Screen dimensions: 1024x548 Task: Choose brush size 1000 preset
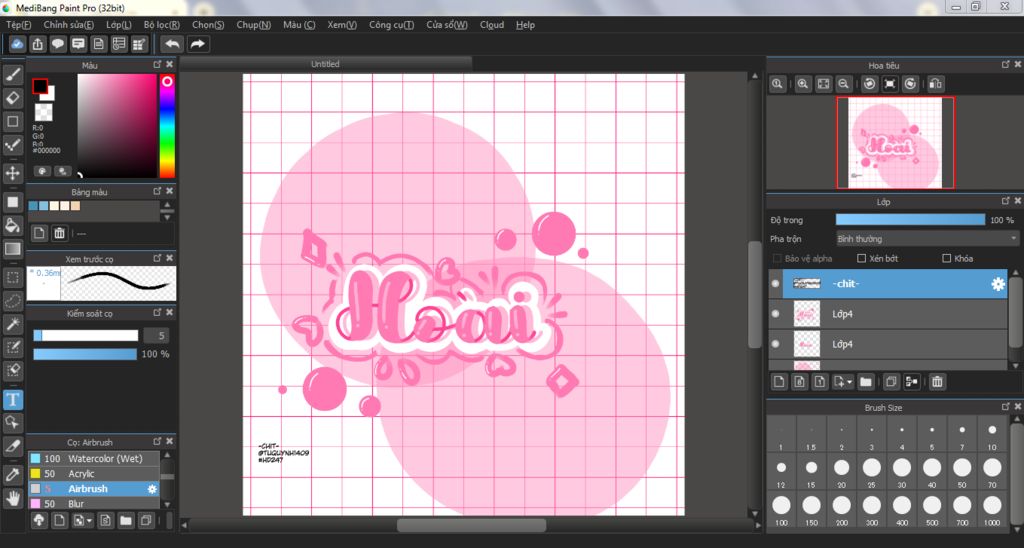pos(992,509)
